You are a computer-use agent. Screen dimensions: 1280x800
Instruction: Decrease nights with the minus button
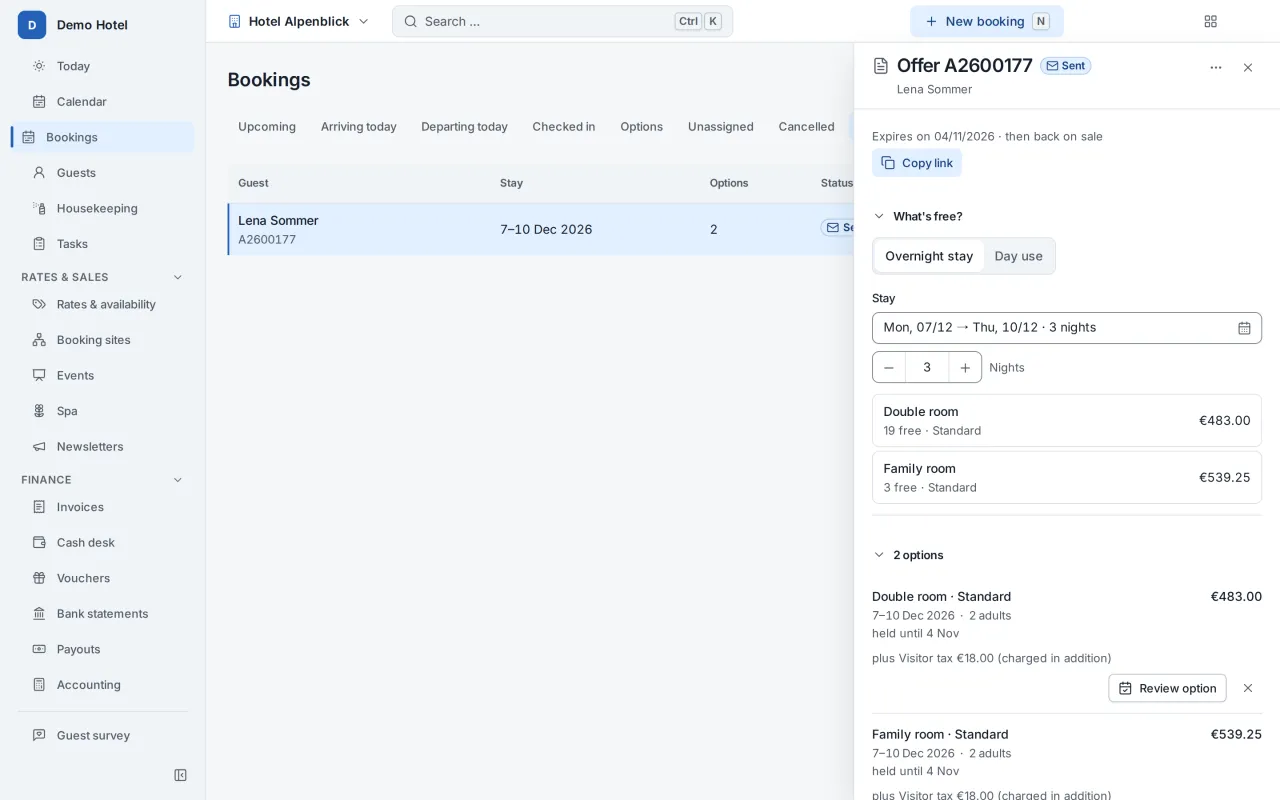[889, 367]
